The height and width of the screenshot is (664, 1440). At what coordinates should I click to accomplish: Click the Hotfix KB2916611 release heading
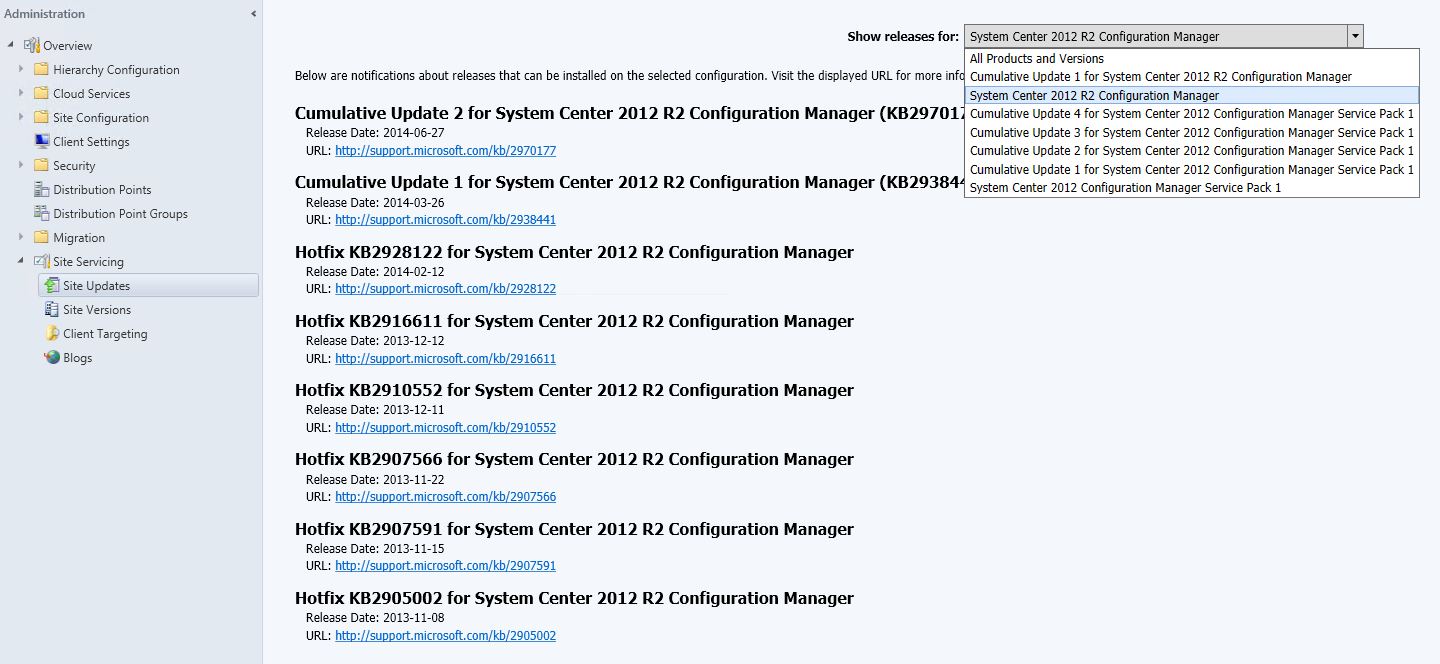coord(574,321)
